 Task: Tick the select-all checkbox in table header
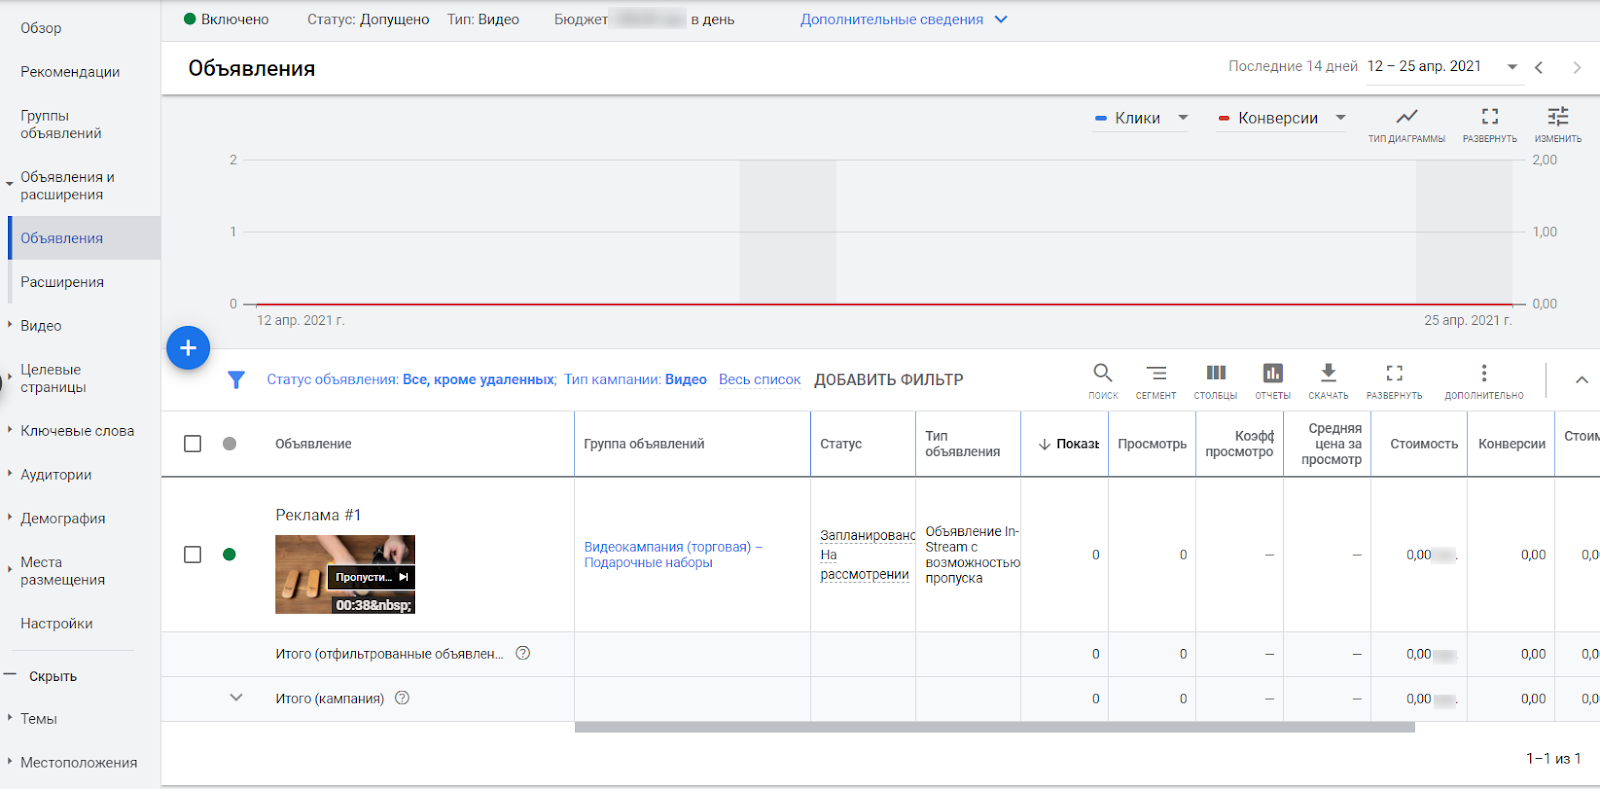(193, 444)
